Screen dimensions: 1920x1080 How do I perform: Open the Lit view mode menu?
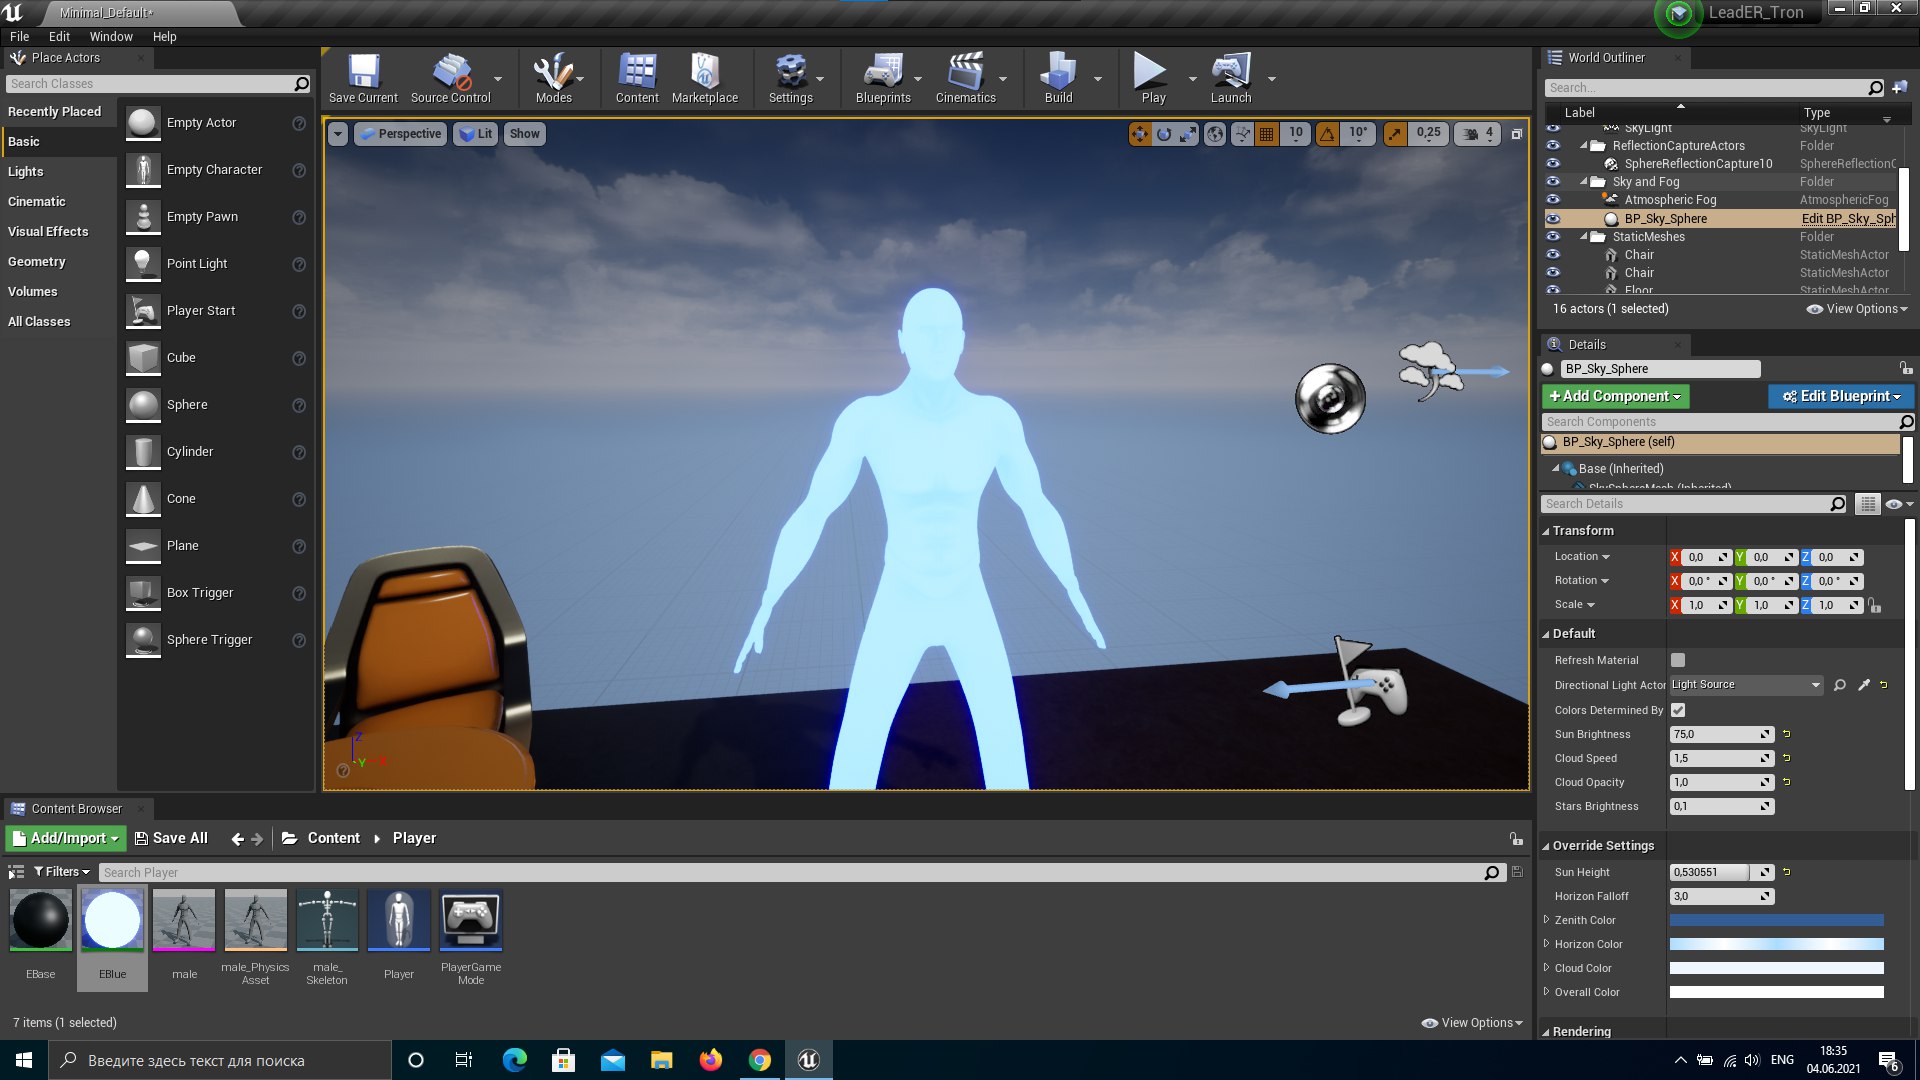coord(475,133)
